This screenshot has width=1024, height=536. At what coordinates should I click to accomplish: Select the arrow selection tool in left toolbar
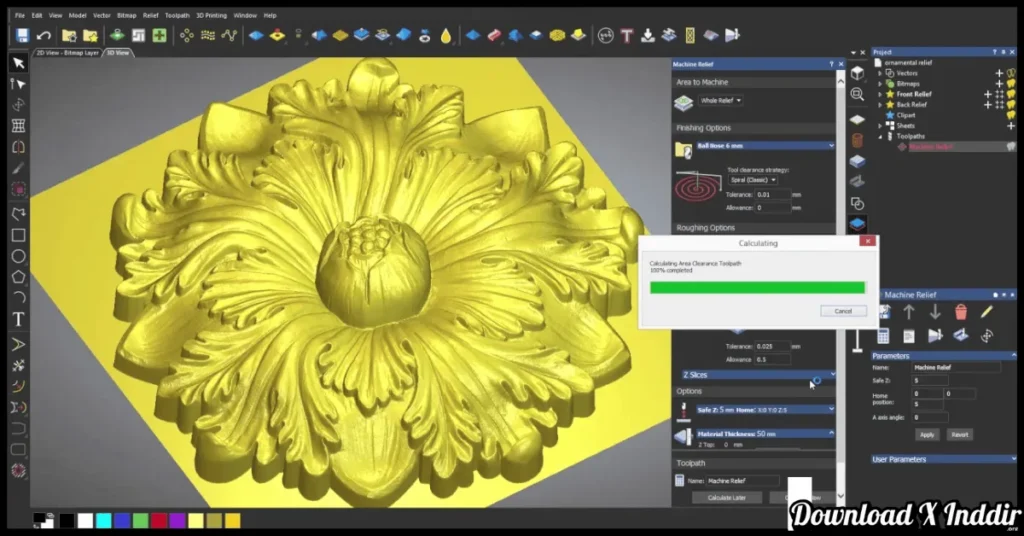[x=18, y=63]
